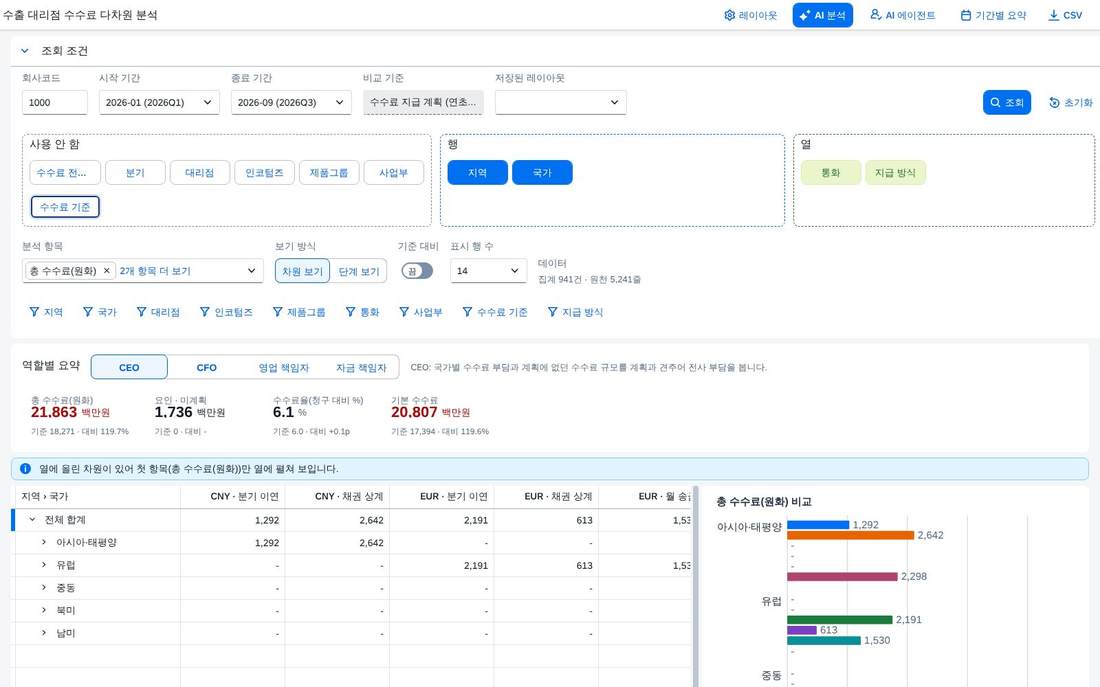Open the 레이아웃 settings gear icon
The height and width of the screenshot is (687, 1100).
pos(730,15)
